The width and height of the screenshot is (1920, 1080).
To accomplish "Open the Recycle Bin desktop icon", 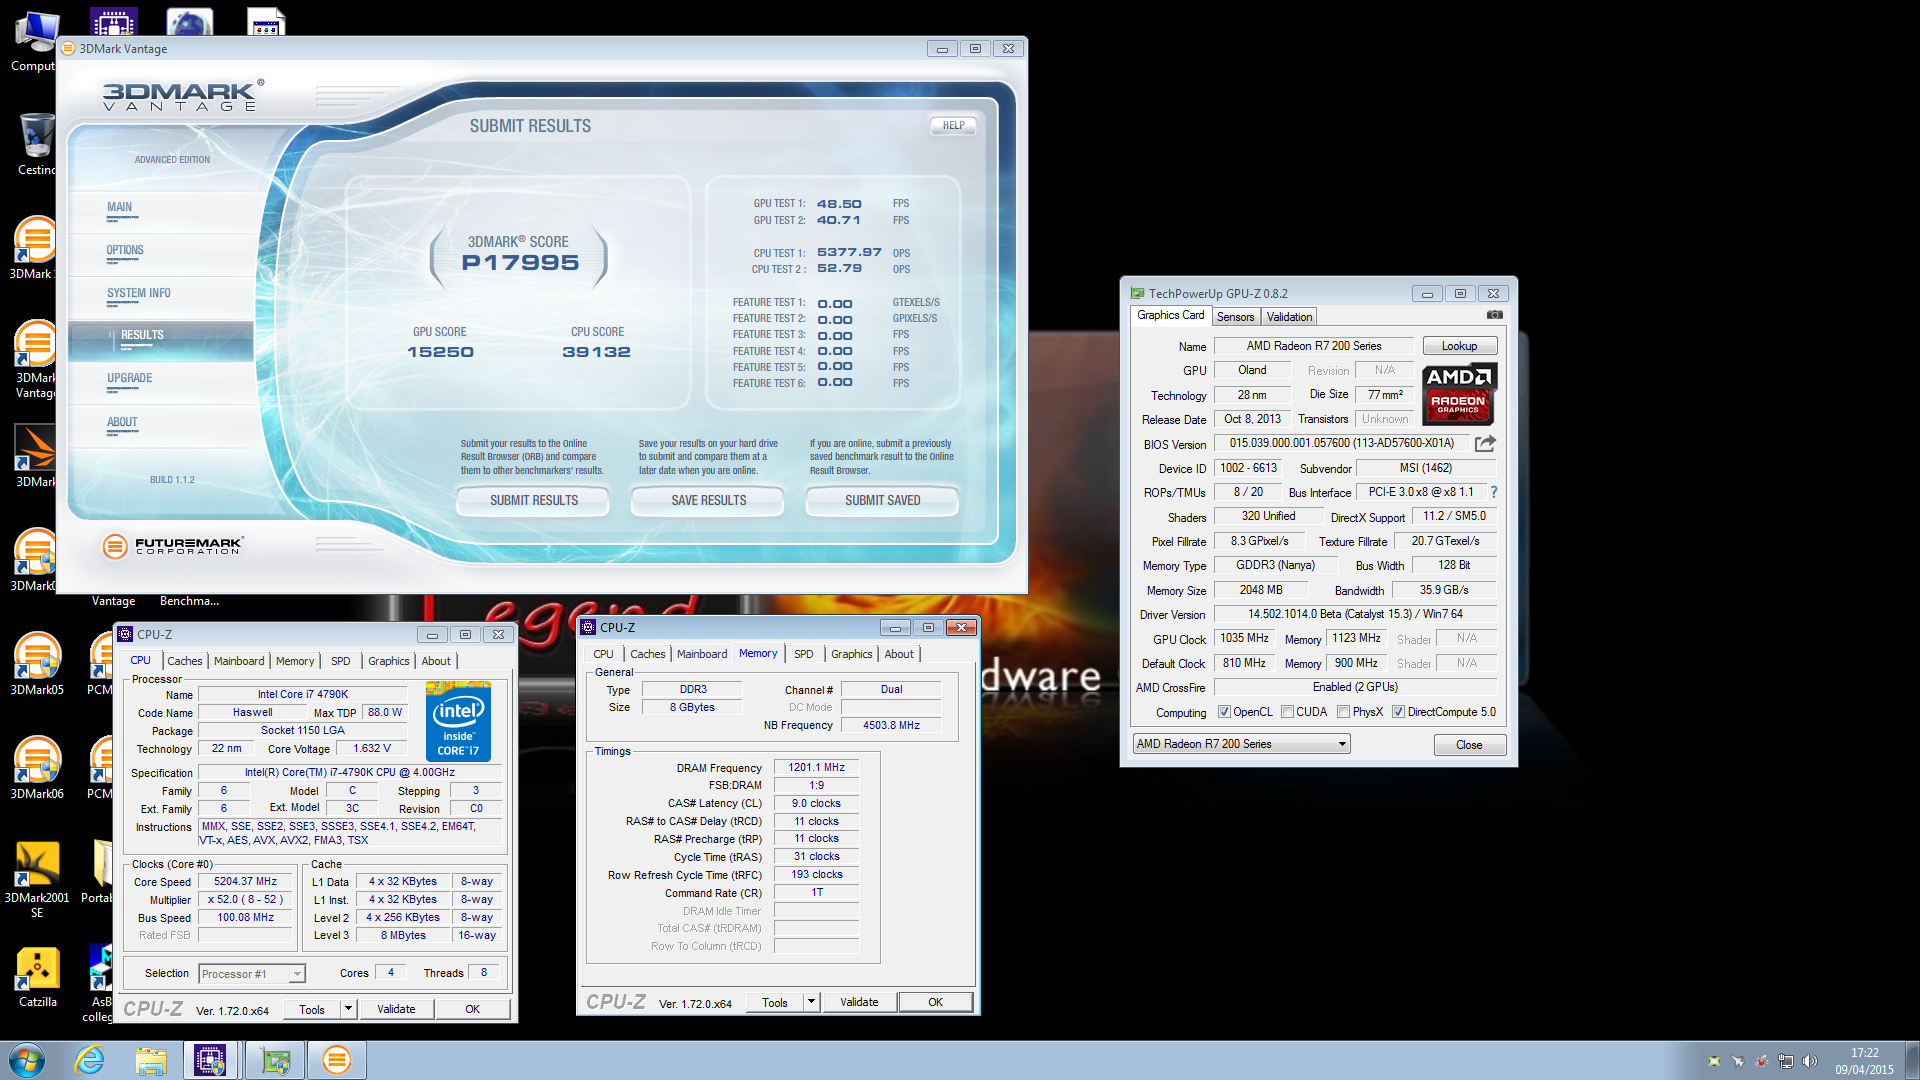I will pyautogui.click(x=36, y=143).
